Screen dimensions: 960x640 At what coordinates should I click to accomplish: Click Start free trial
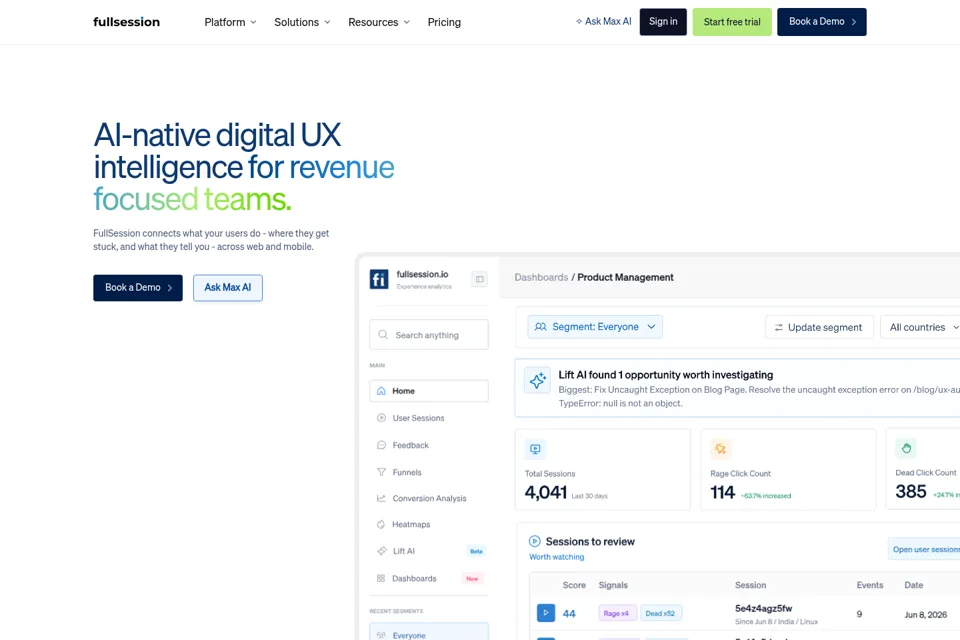[732, 21]
